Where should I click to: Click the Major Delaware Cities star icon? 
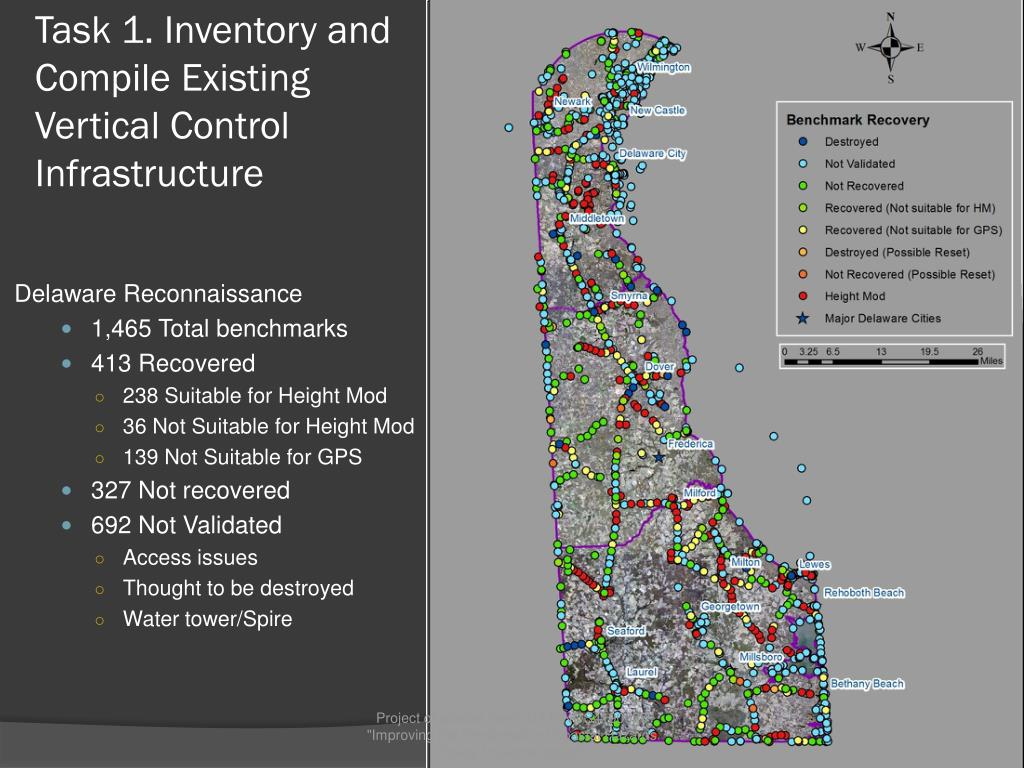point(803,318)
